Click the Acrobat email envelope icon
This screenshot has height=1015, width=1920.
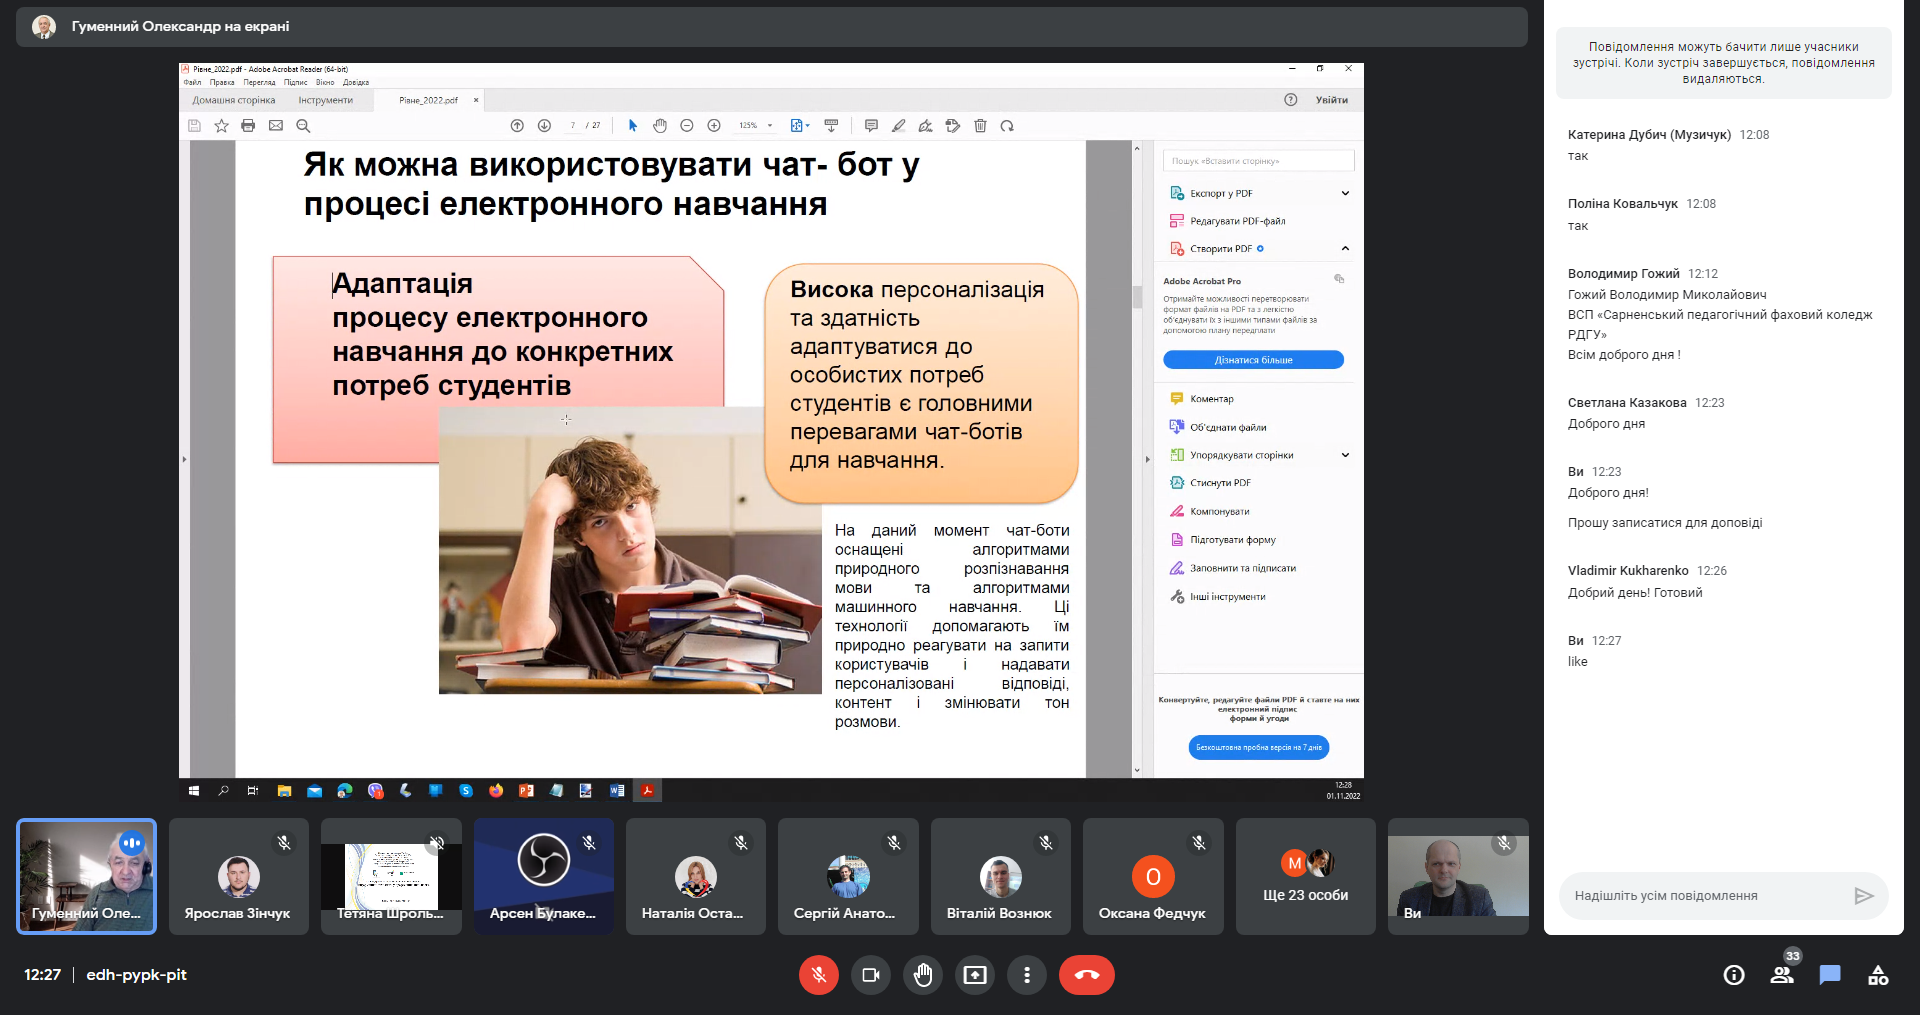[276, 126]
